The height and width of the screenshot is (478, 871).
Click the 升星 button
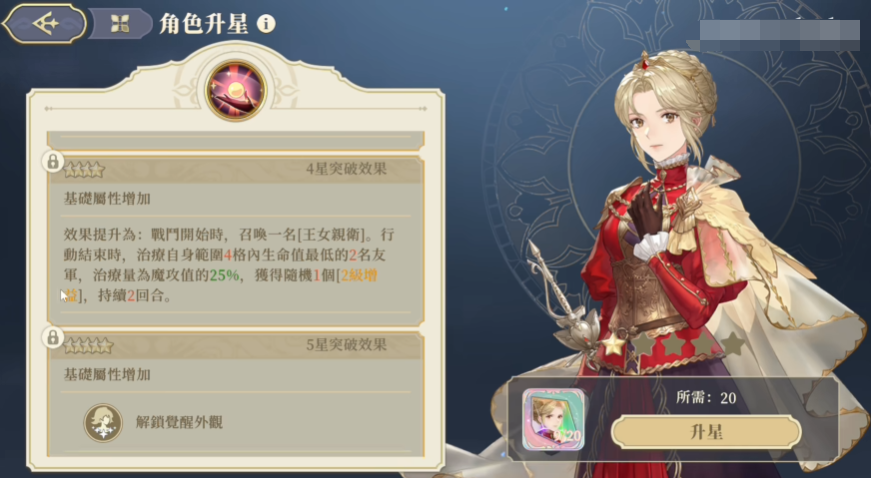coord(706,432)
